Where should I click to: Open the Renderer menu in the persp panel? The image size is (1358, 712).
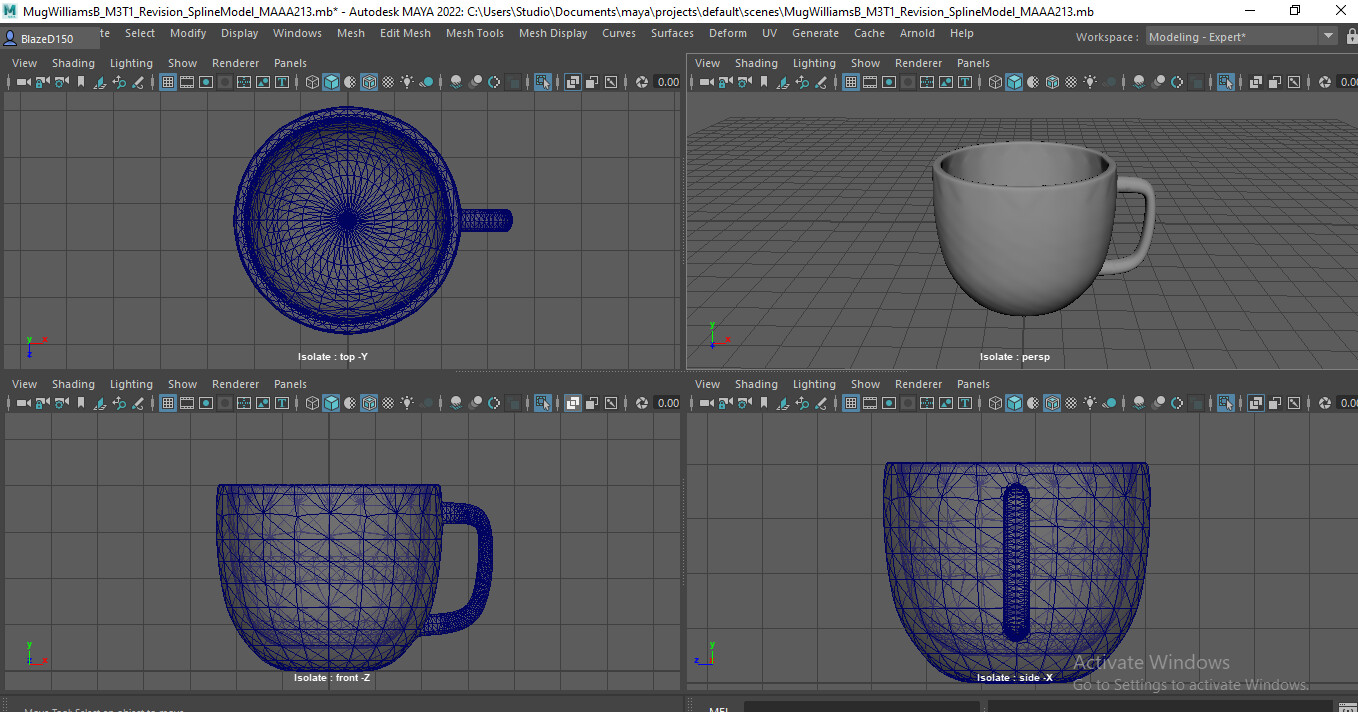pyautogui.click(x=918, y=62)
